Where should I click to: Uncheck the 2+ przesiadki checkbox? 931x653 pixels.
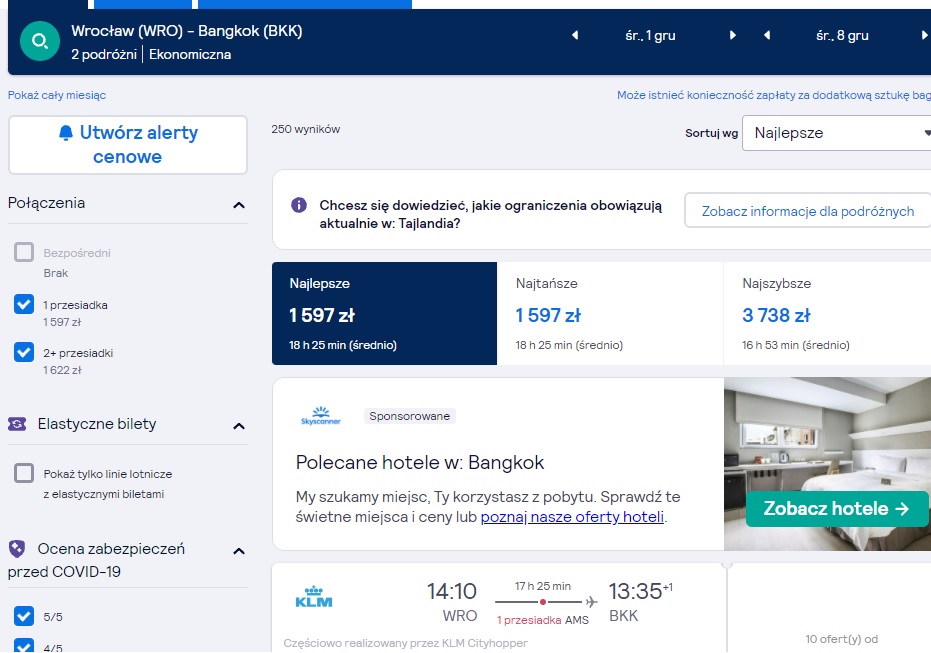pyautogui.click(x=24, y=352)
